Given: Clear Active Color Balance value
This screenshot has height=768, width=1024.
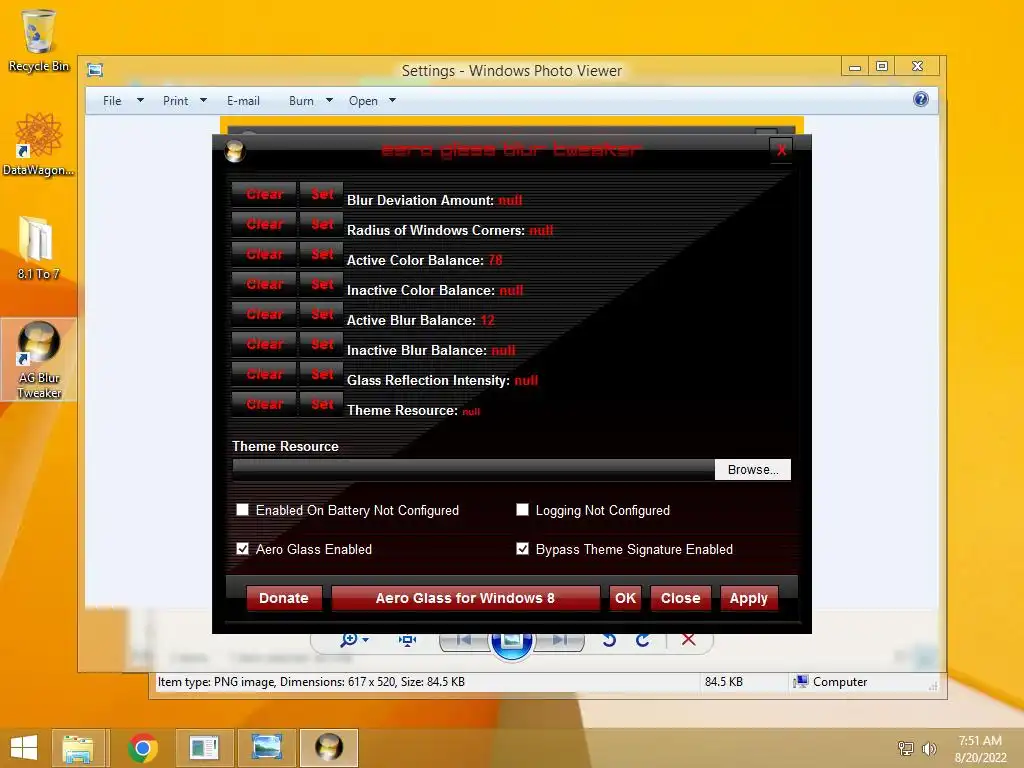Looking at the screenshot, I should point(264,254).
